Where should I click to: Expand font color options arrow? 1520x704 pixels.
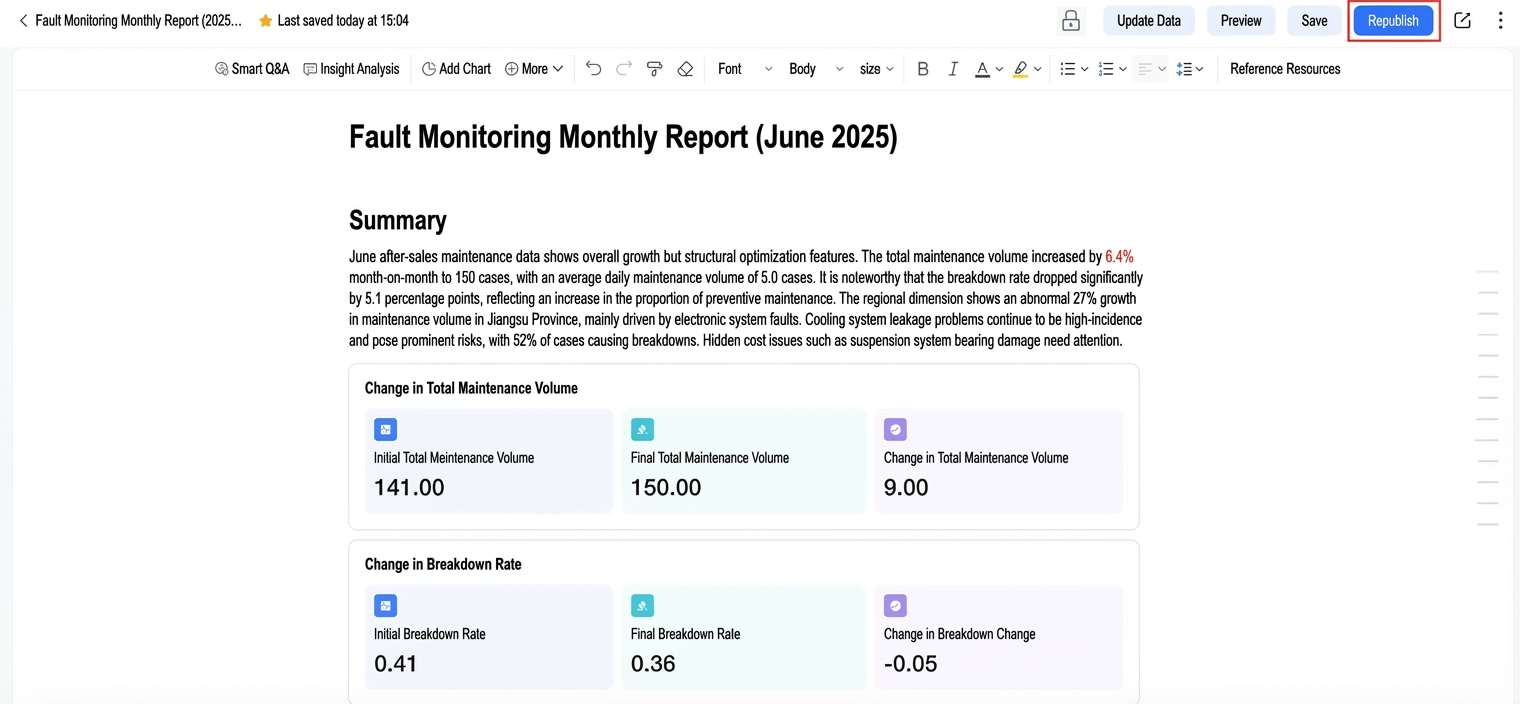999,69
